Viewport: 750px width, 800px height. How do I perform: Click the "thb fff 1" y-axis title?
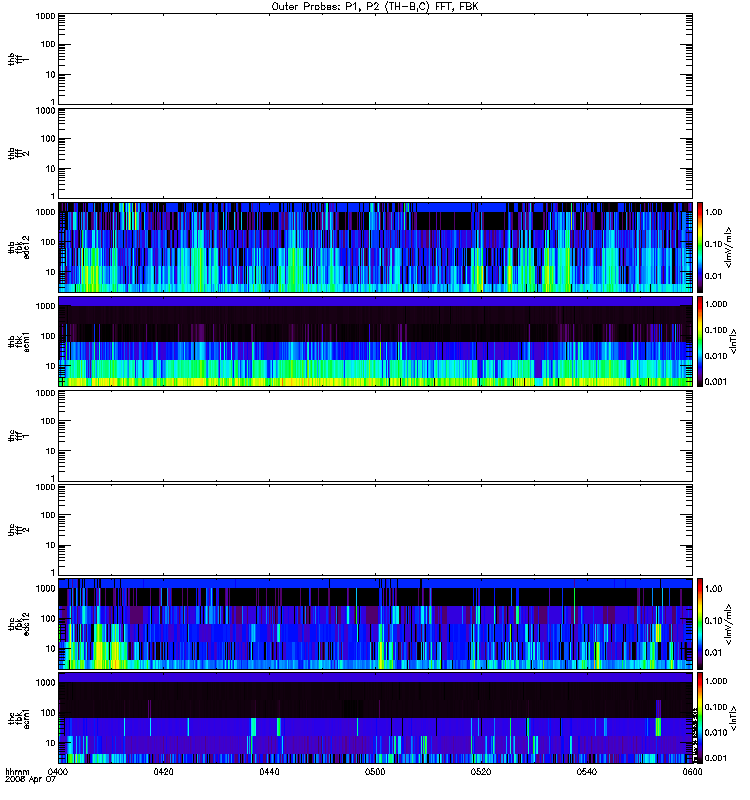[x=19, y=59]
